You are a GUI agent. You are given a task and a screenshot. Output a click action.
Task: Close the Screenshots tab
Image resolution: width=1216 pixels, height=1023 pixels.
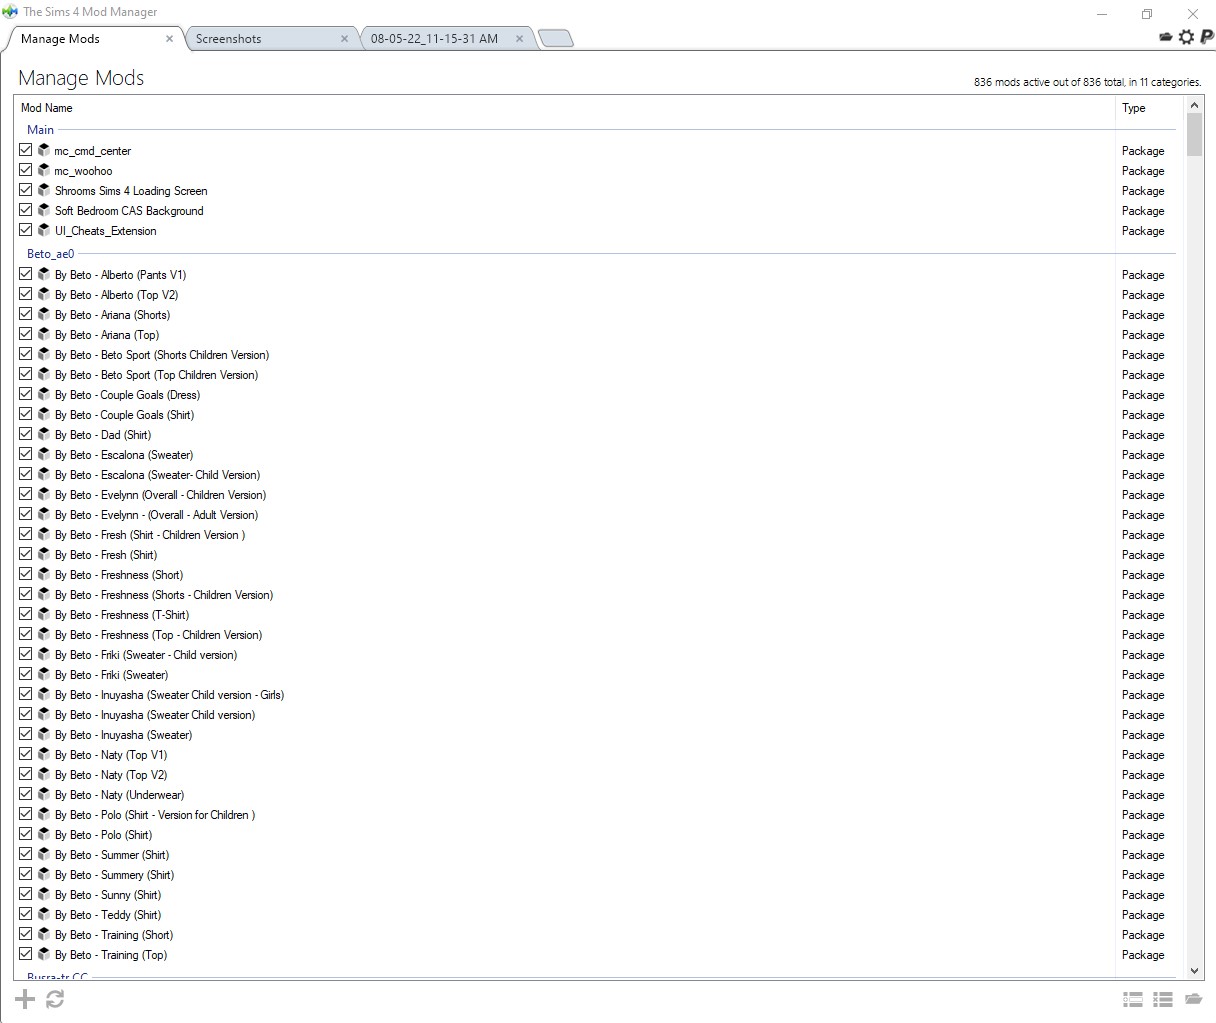tap(344, 39)
